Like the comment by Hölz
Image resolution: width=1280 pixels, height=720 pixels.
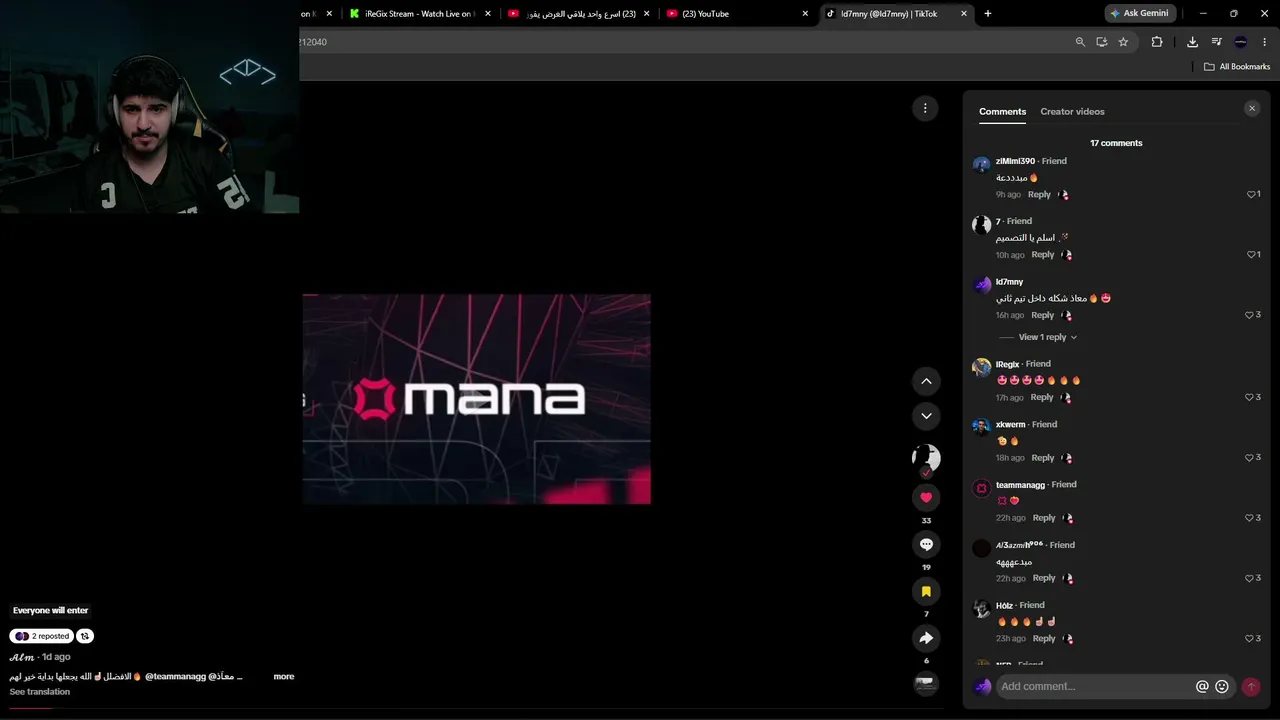coord(1249,638)
